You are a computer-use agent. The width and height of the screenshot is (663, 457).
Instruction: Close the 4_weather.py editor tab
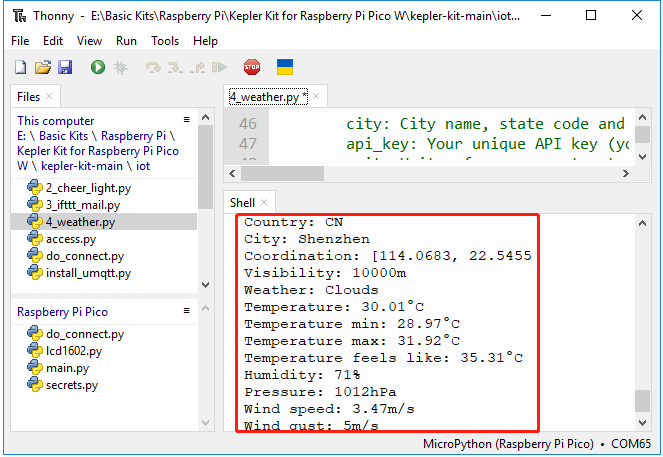(316, 96)
